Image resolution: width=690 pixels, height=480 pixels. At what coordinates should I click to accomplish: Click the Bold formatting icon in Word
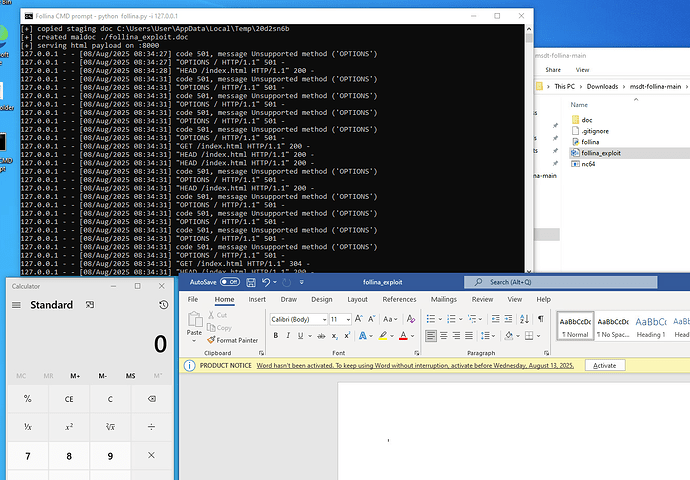coord(275,336)
